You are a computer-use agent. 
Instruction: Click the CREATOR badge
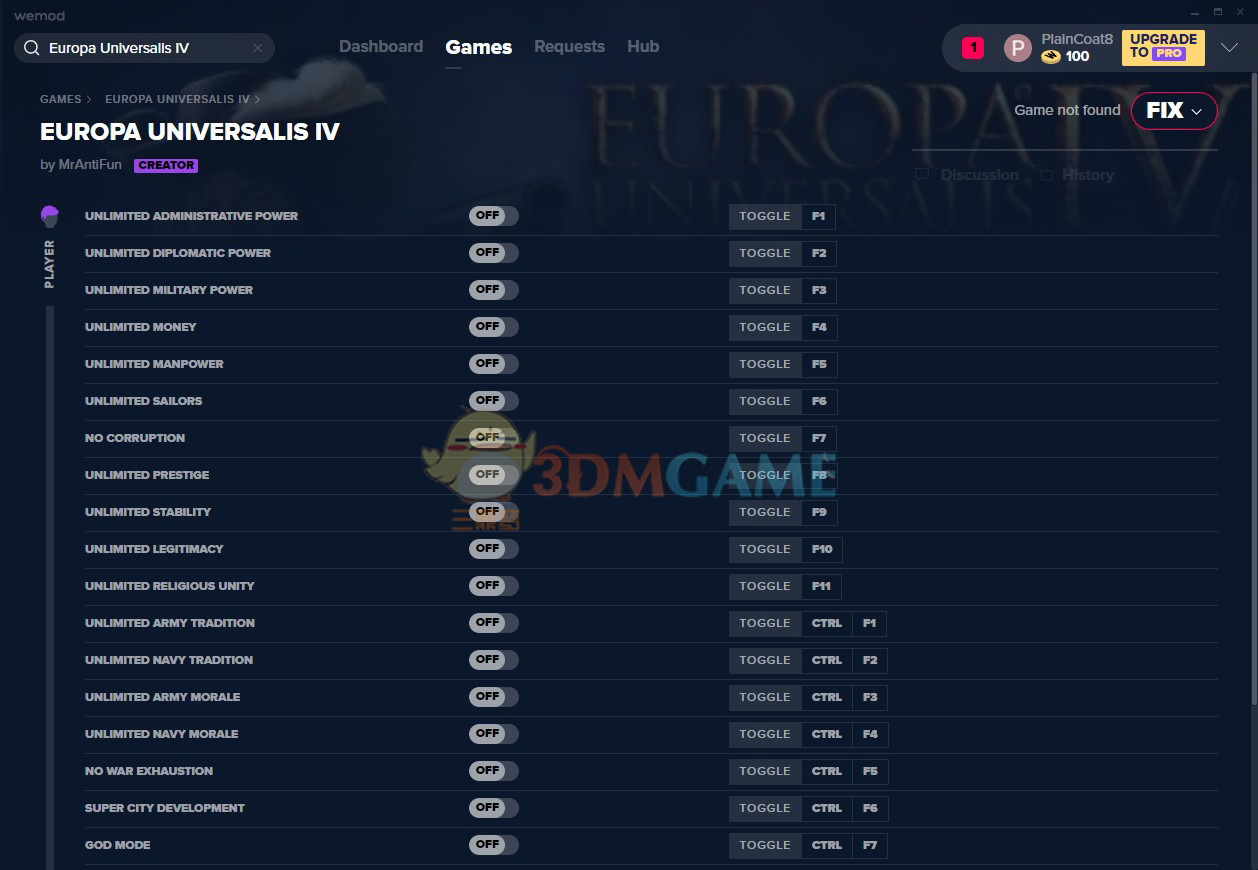tap(166, 166)
